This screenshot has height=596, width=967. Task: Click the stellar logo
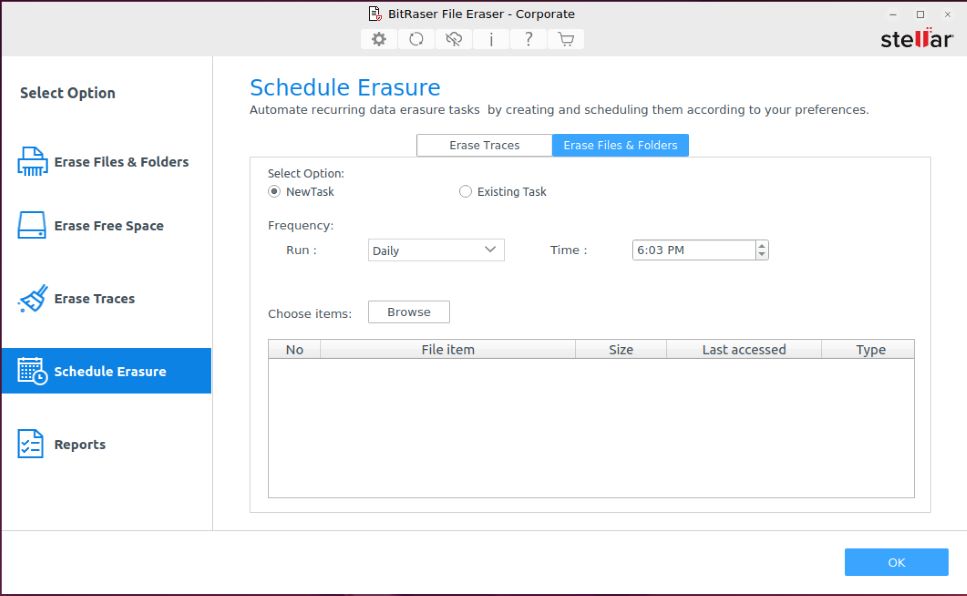[x=916, y=38]
